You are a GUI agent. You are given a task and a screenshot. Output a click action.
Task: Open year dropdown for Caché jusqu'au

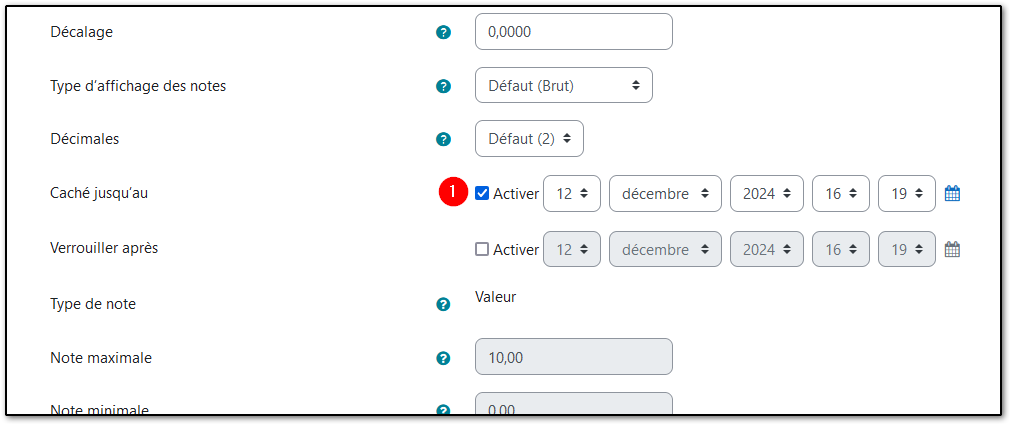766,194
